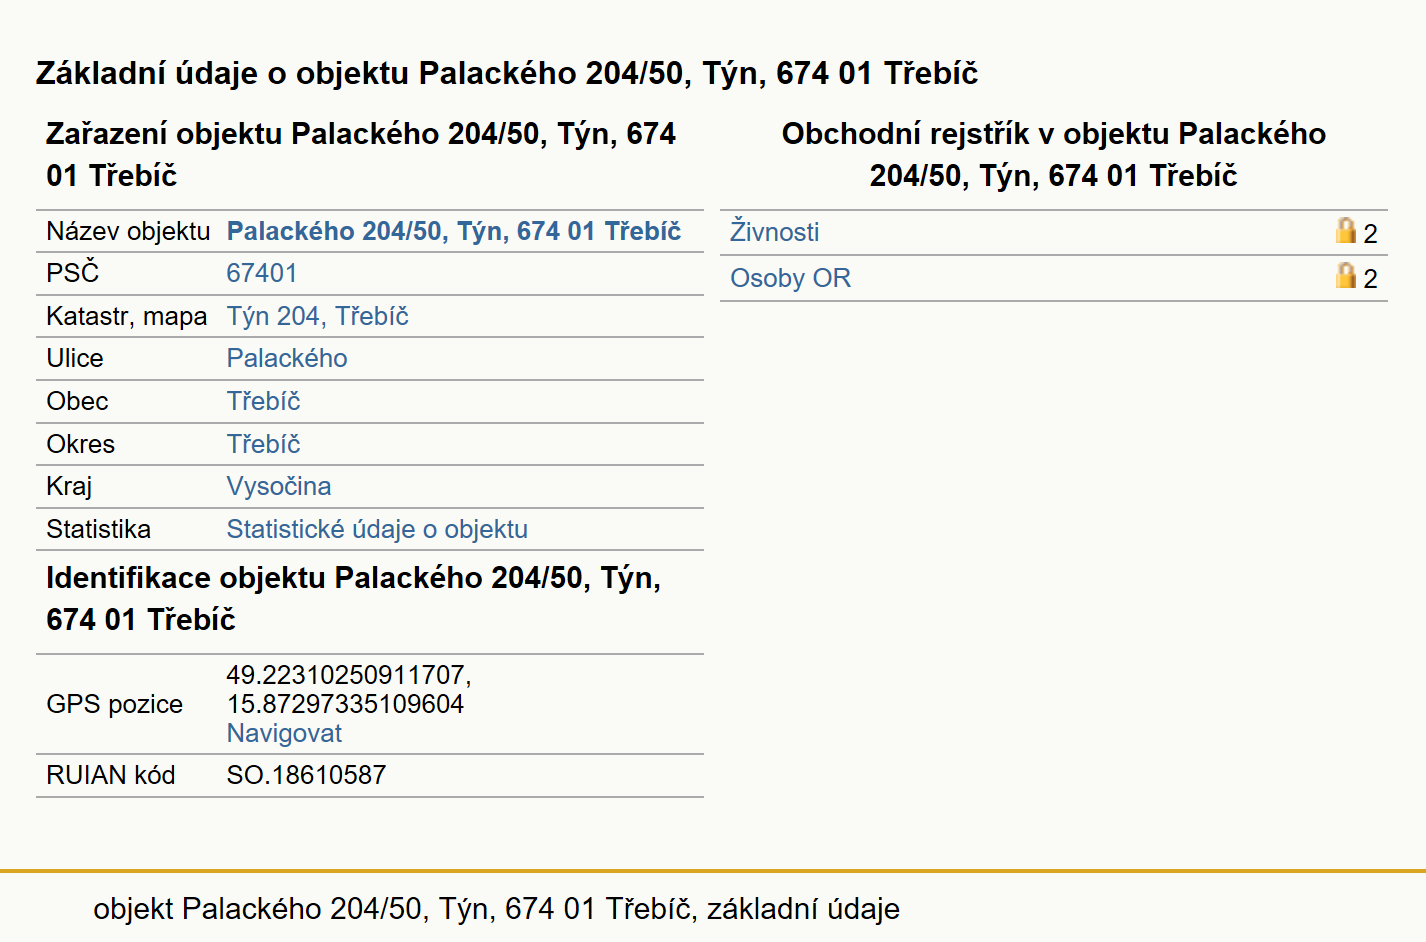The image size is (1426, 942).
Task: Open the Živnosti link
Action: pos(774,232)
